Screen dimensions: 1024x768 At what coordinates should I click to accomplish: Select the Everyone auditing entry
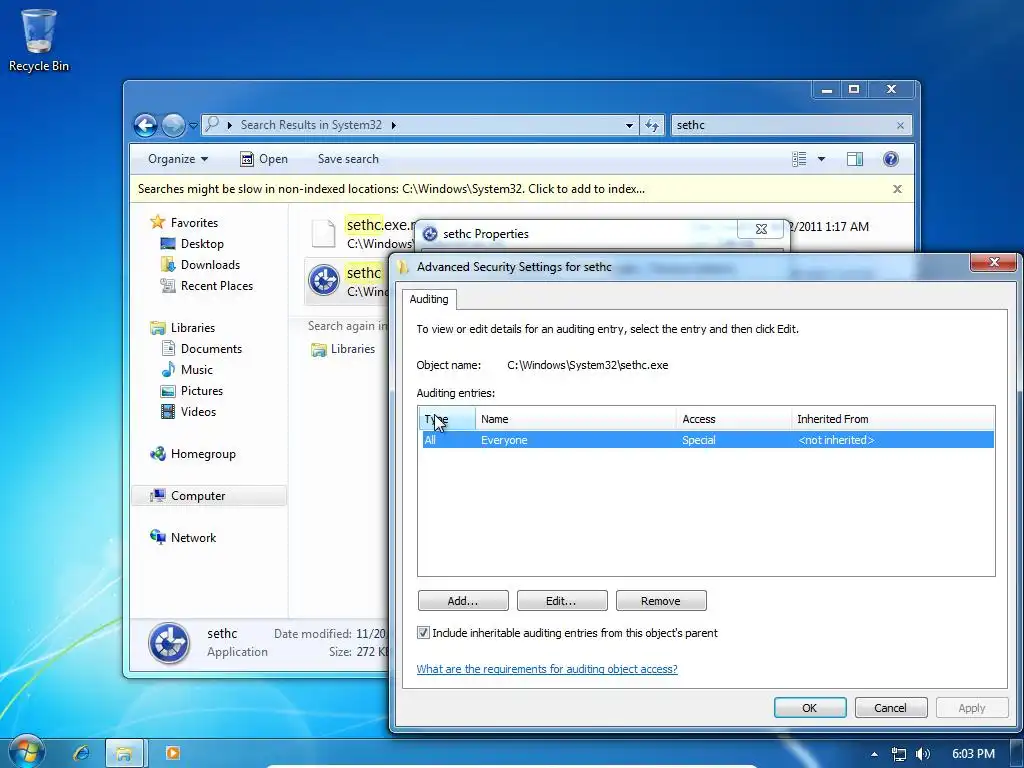coord(707,440)
